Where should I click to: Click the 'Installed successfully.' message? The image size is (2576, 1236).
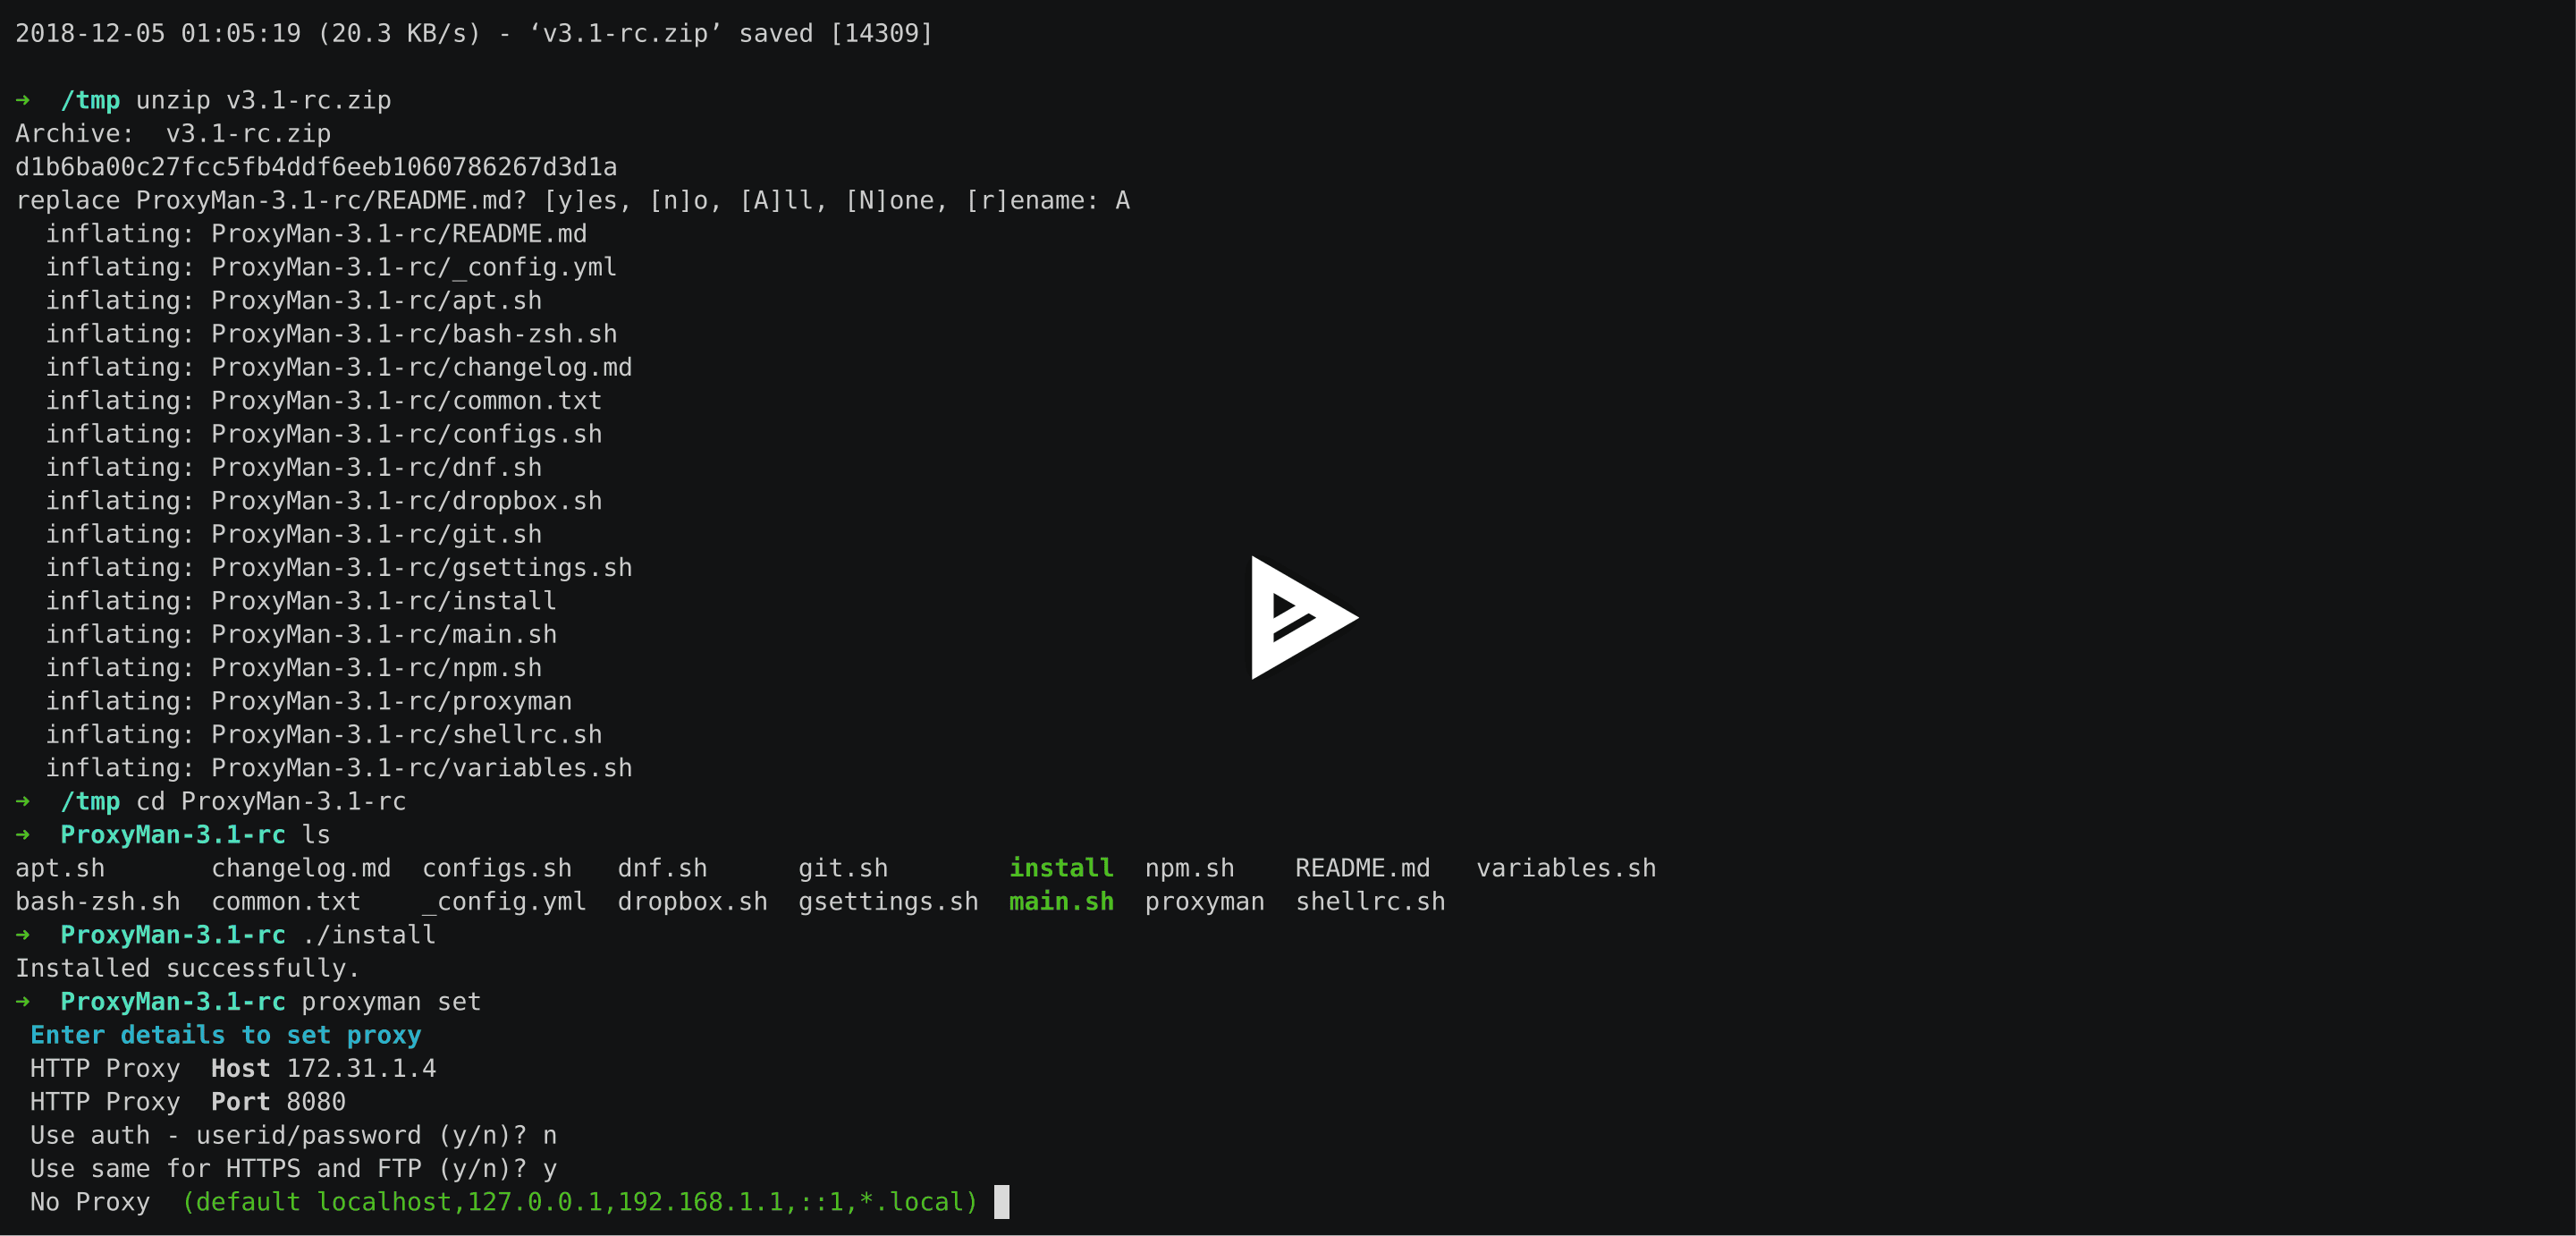[x=186, y=968]
